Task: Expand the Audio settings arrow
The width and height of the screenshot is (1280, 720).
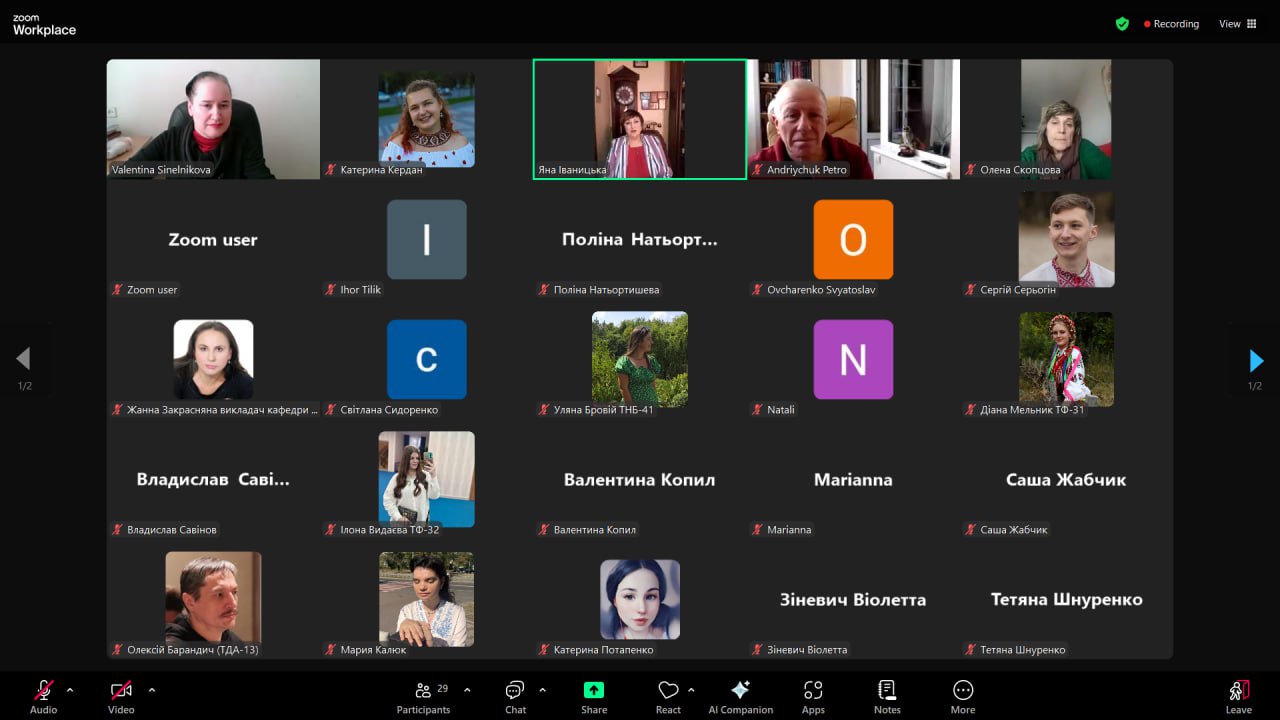Action: 70,690
